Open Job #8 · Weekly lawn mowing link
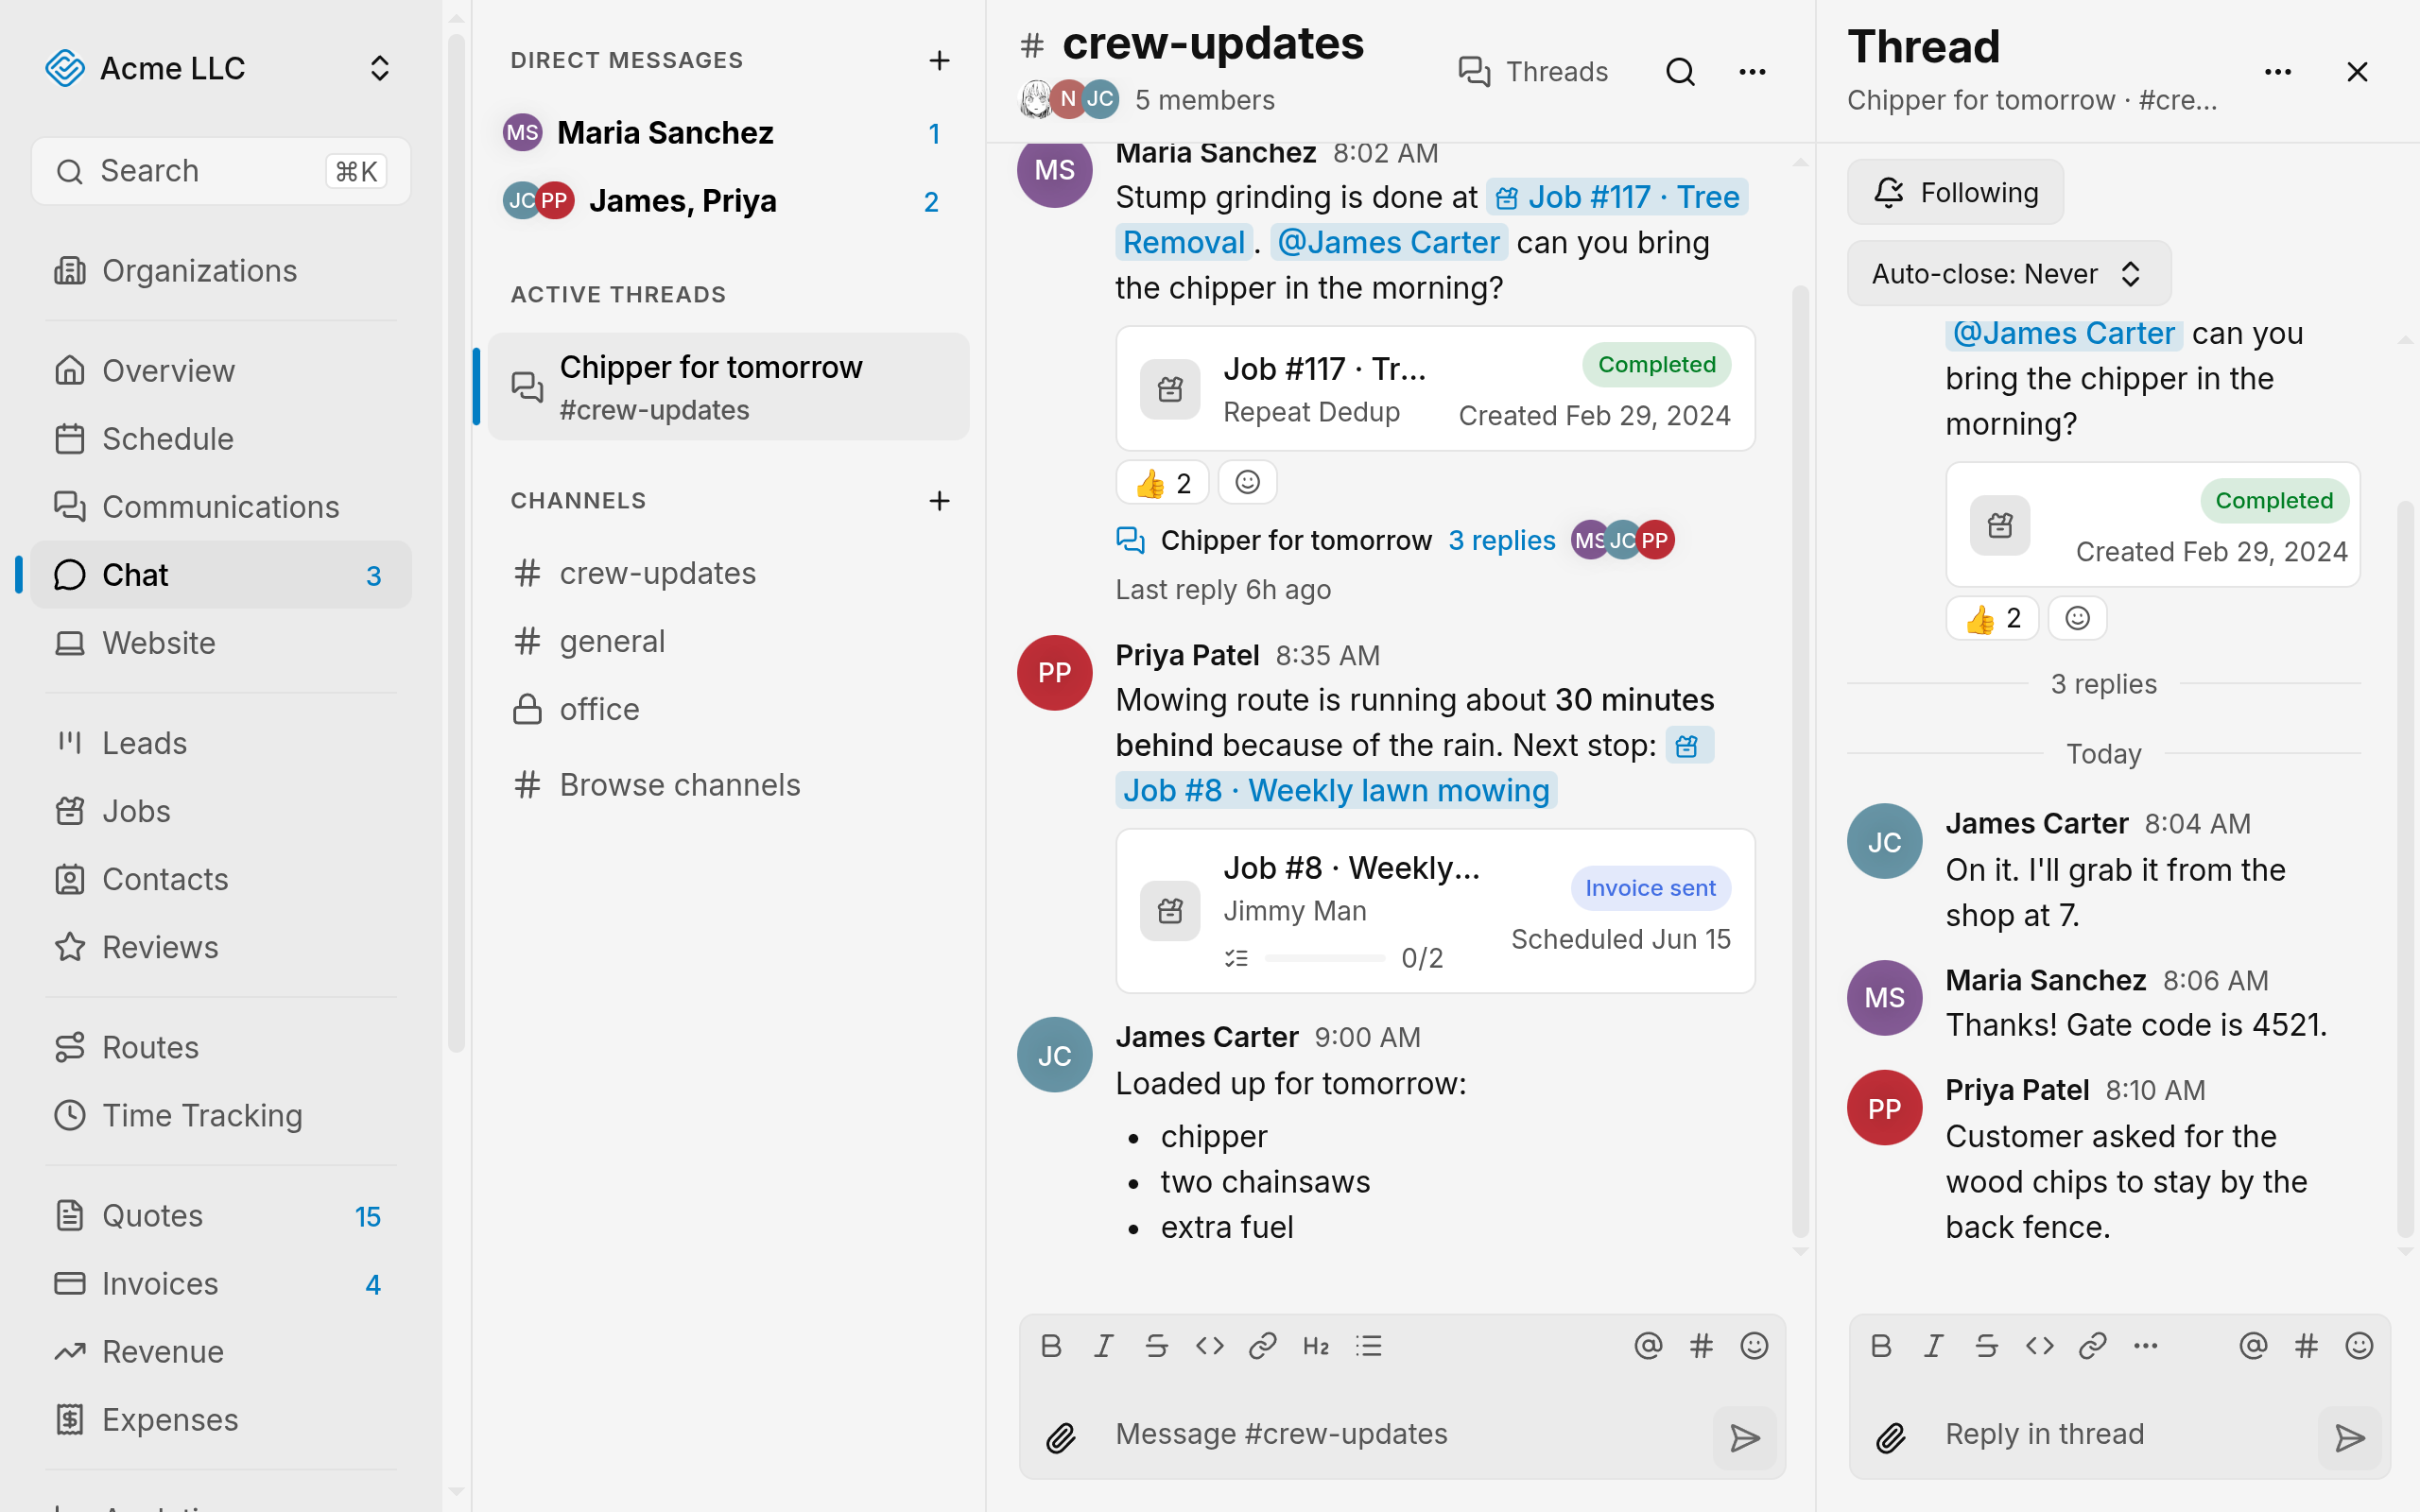 click(x=1336, y=790)
